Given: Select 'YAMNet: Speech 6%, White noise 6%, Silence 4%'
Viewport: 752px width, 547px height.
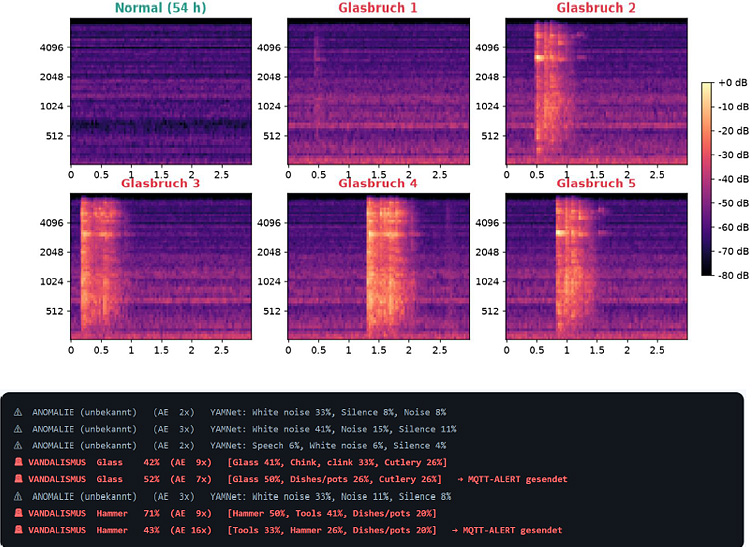Looking at the screenshot, I should click(x=328, y=446).
